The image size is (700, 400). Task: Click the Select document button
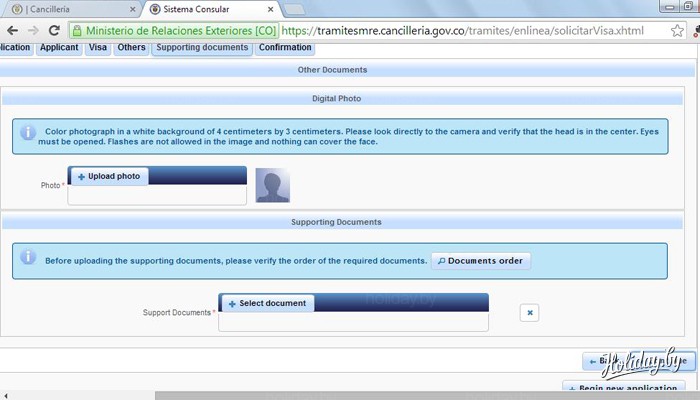pyautogui.click(x=266, y=303)
